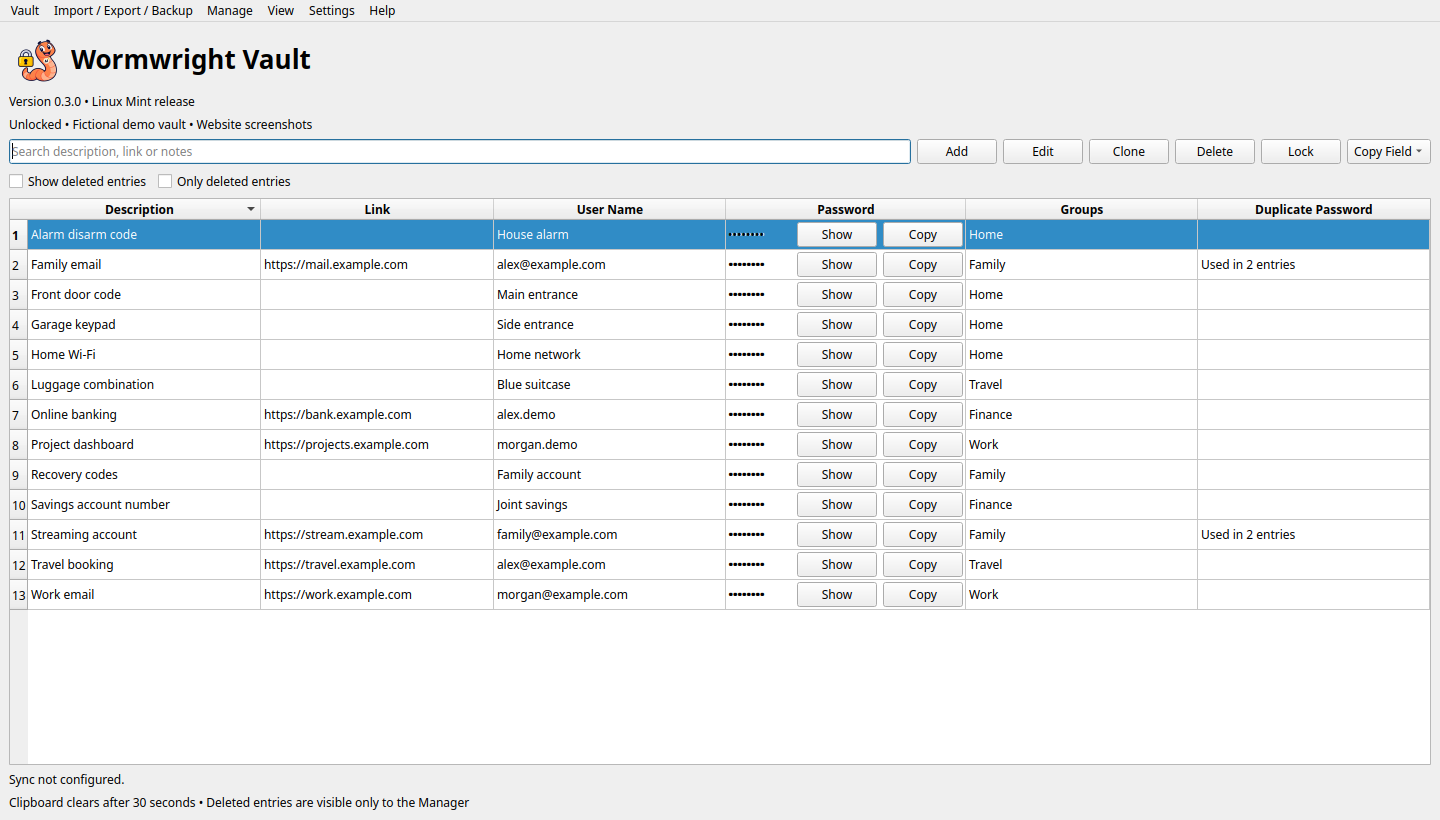Show password for Alarm disarm code
This screenshot has width=1440, height=820.
837,234
